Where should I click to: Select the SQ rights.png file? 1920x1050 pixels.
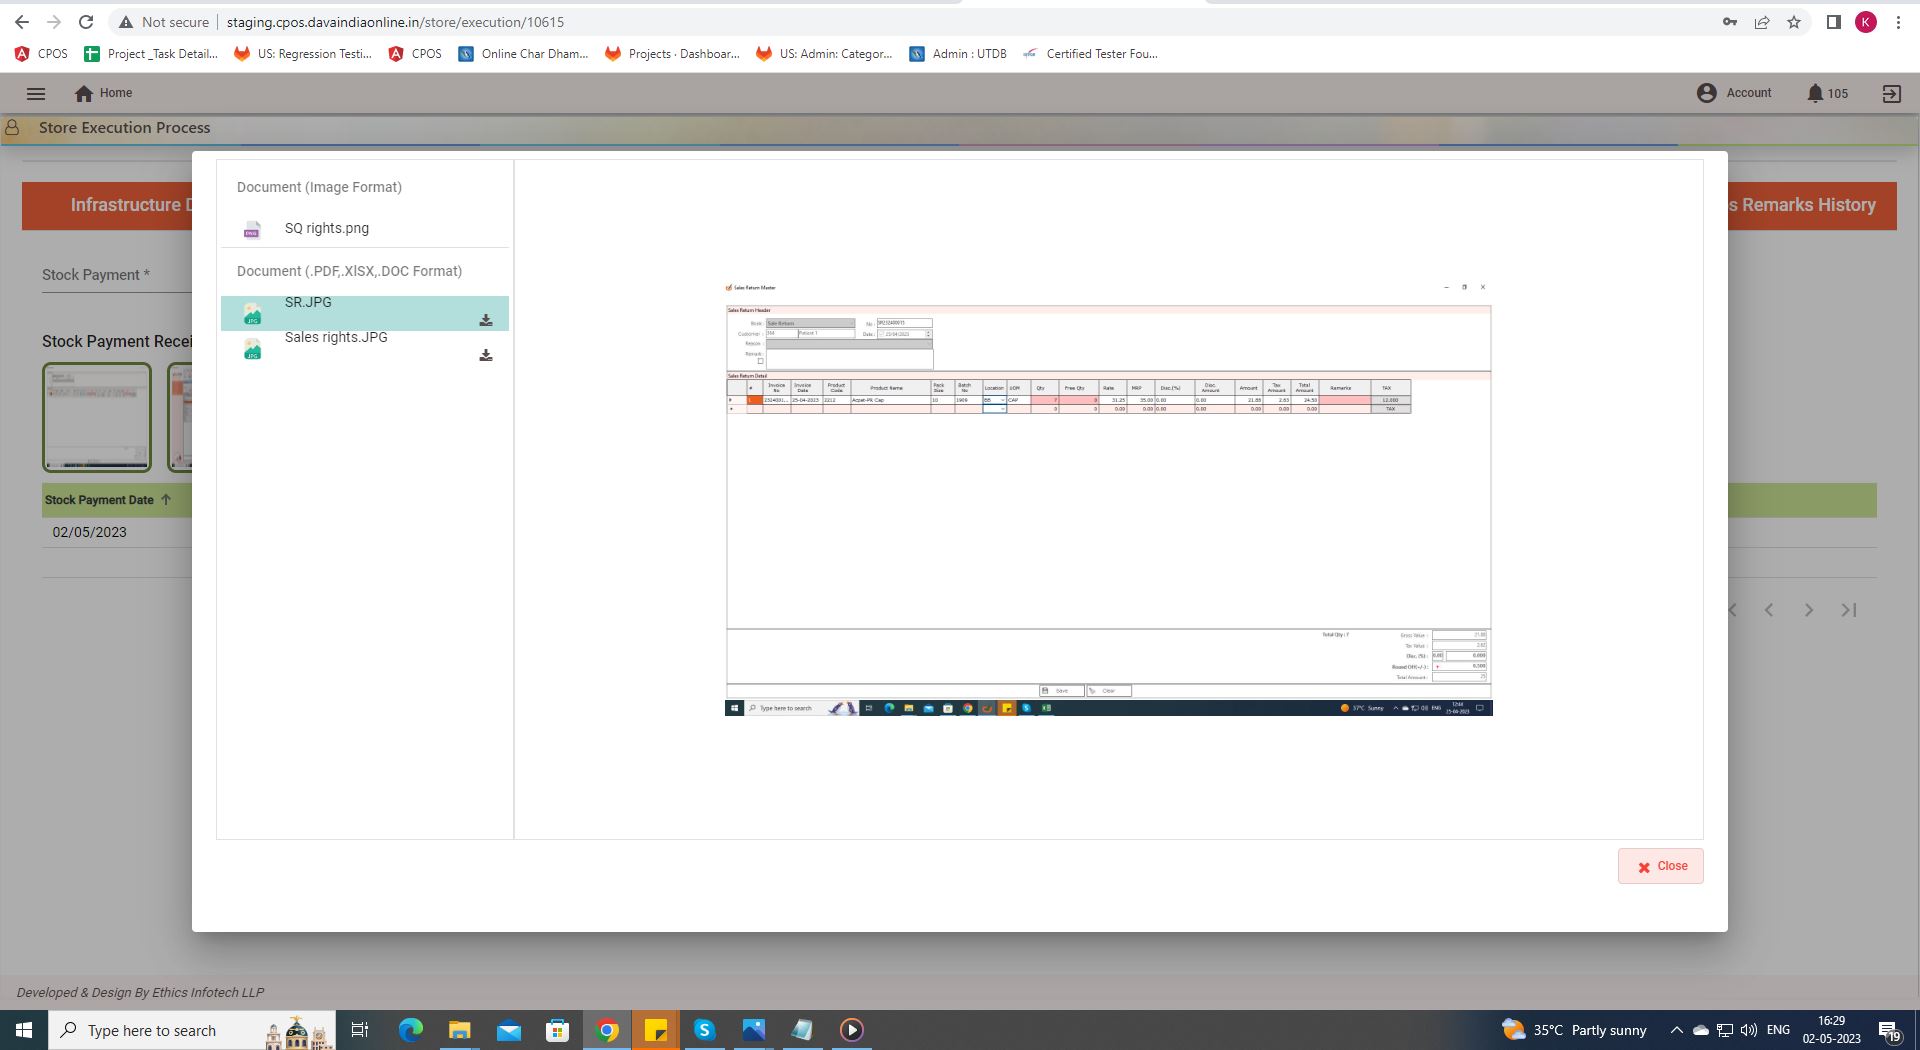pyautogui.click(x=326, y=229)
